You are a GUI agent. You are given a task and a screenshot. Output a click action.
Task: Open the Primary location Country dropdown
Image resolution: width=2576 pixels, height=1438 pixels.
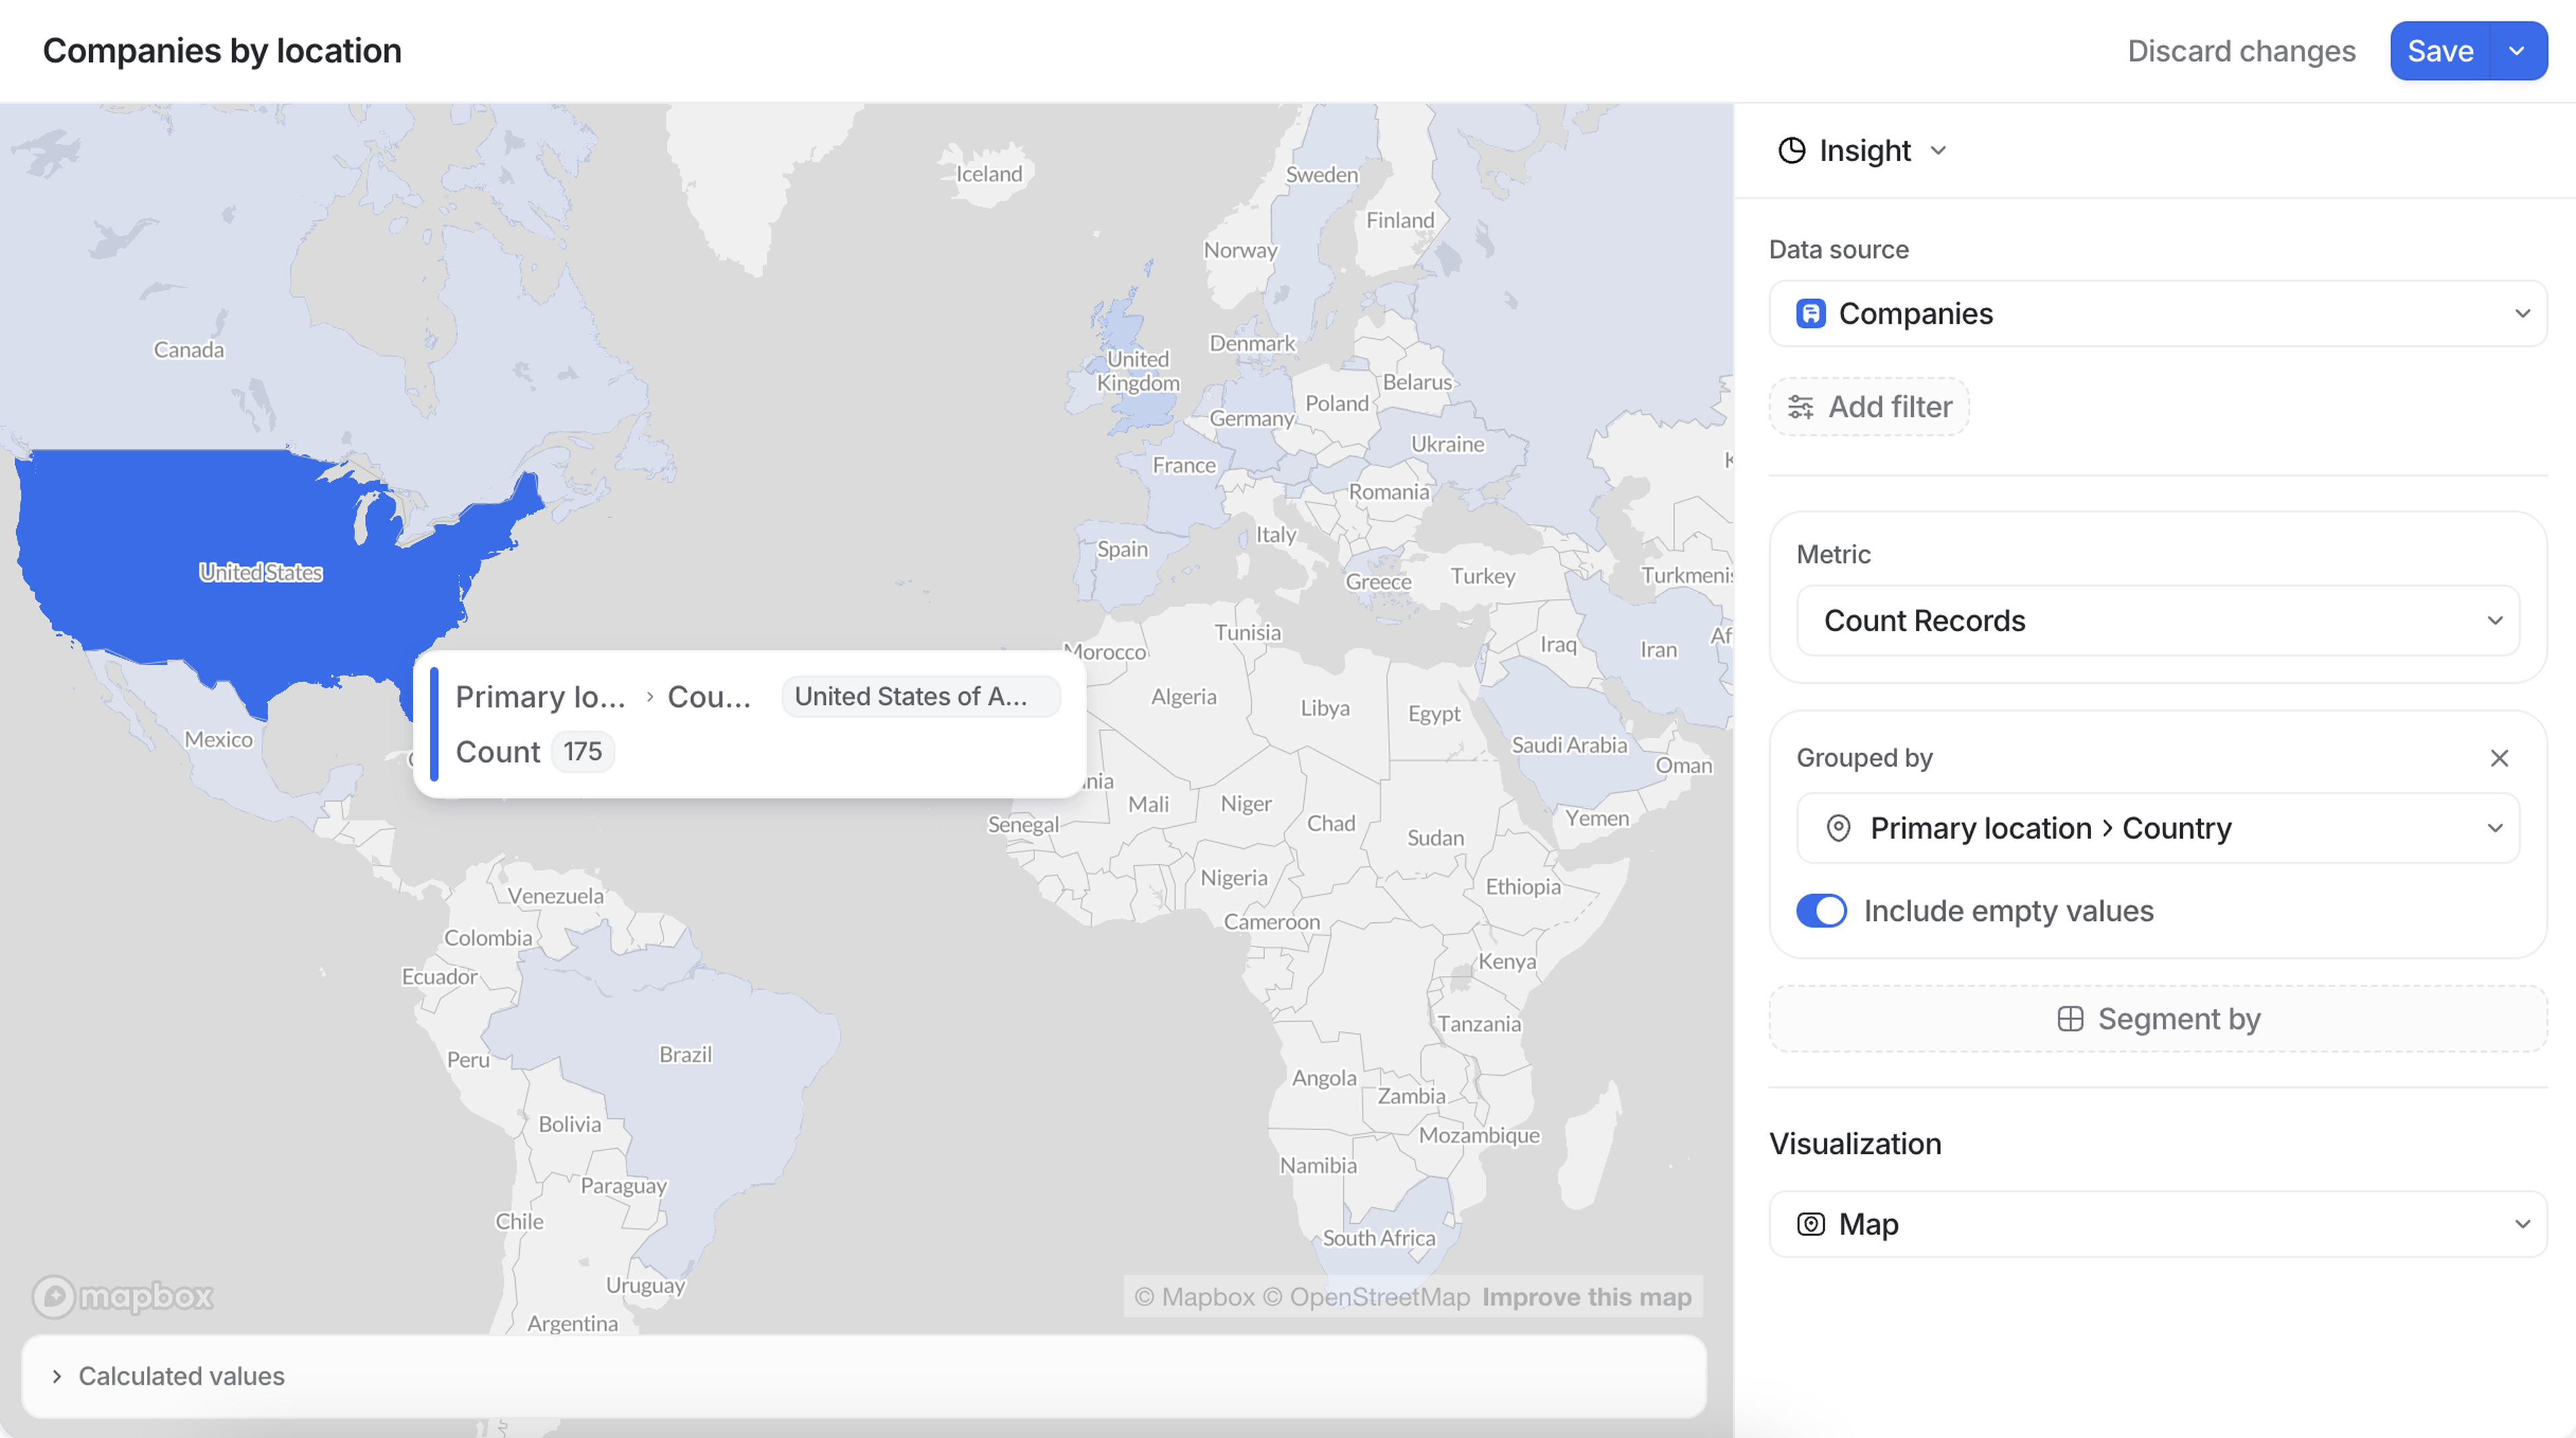[2157, 828]
